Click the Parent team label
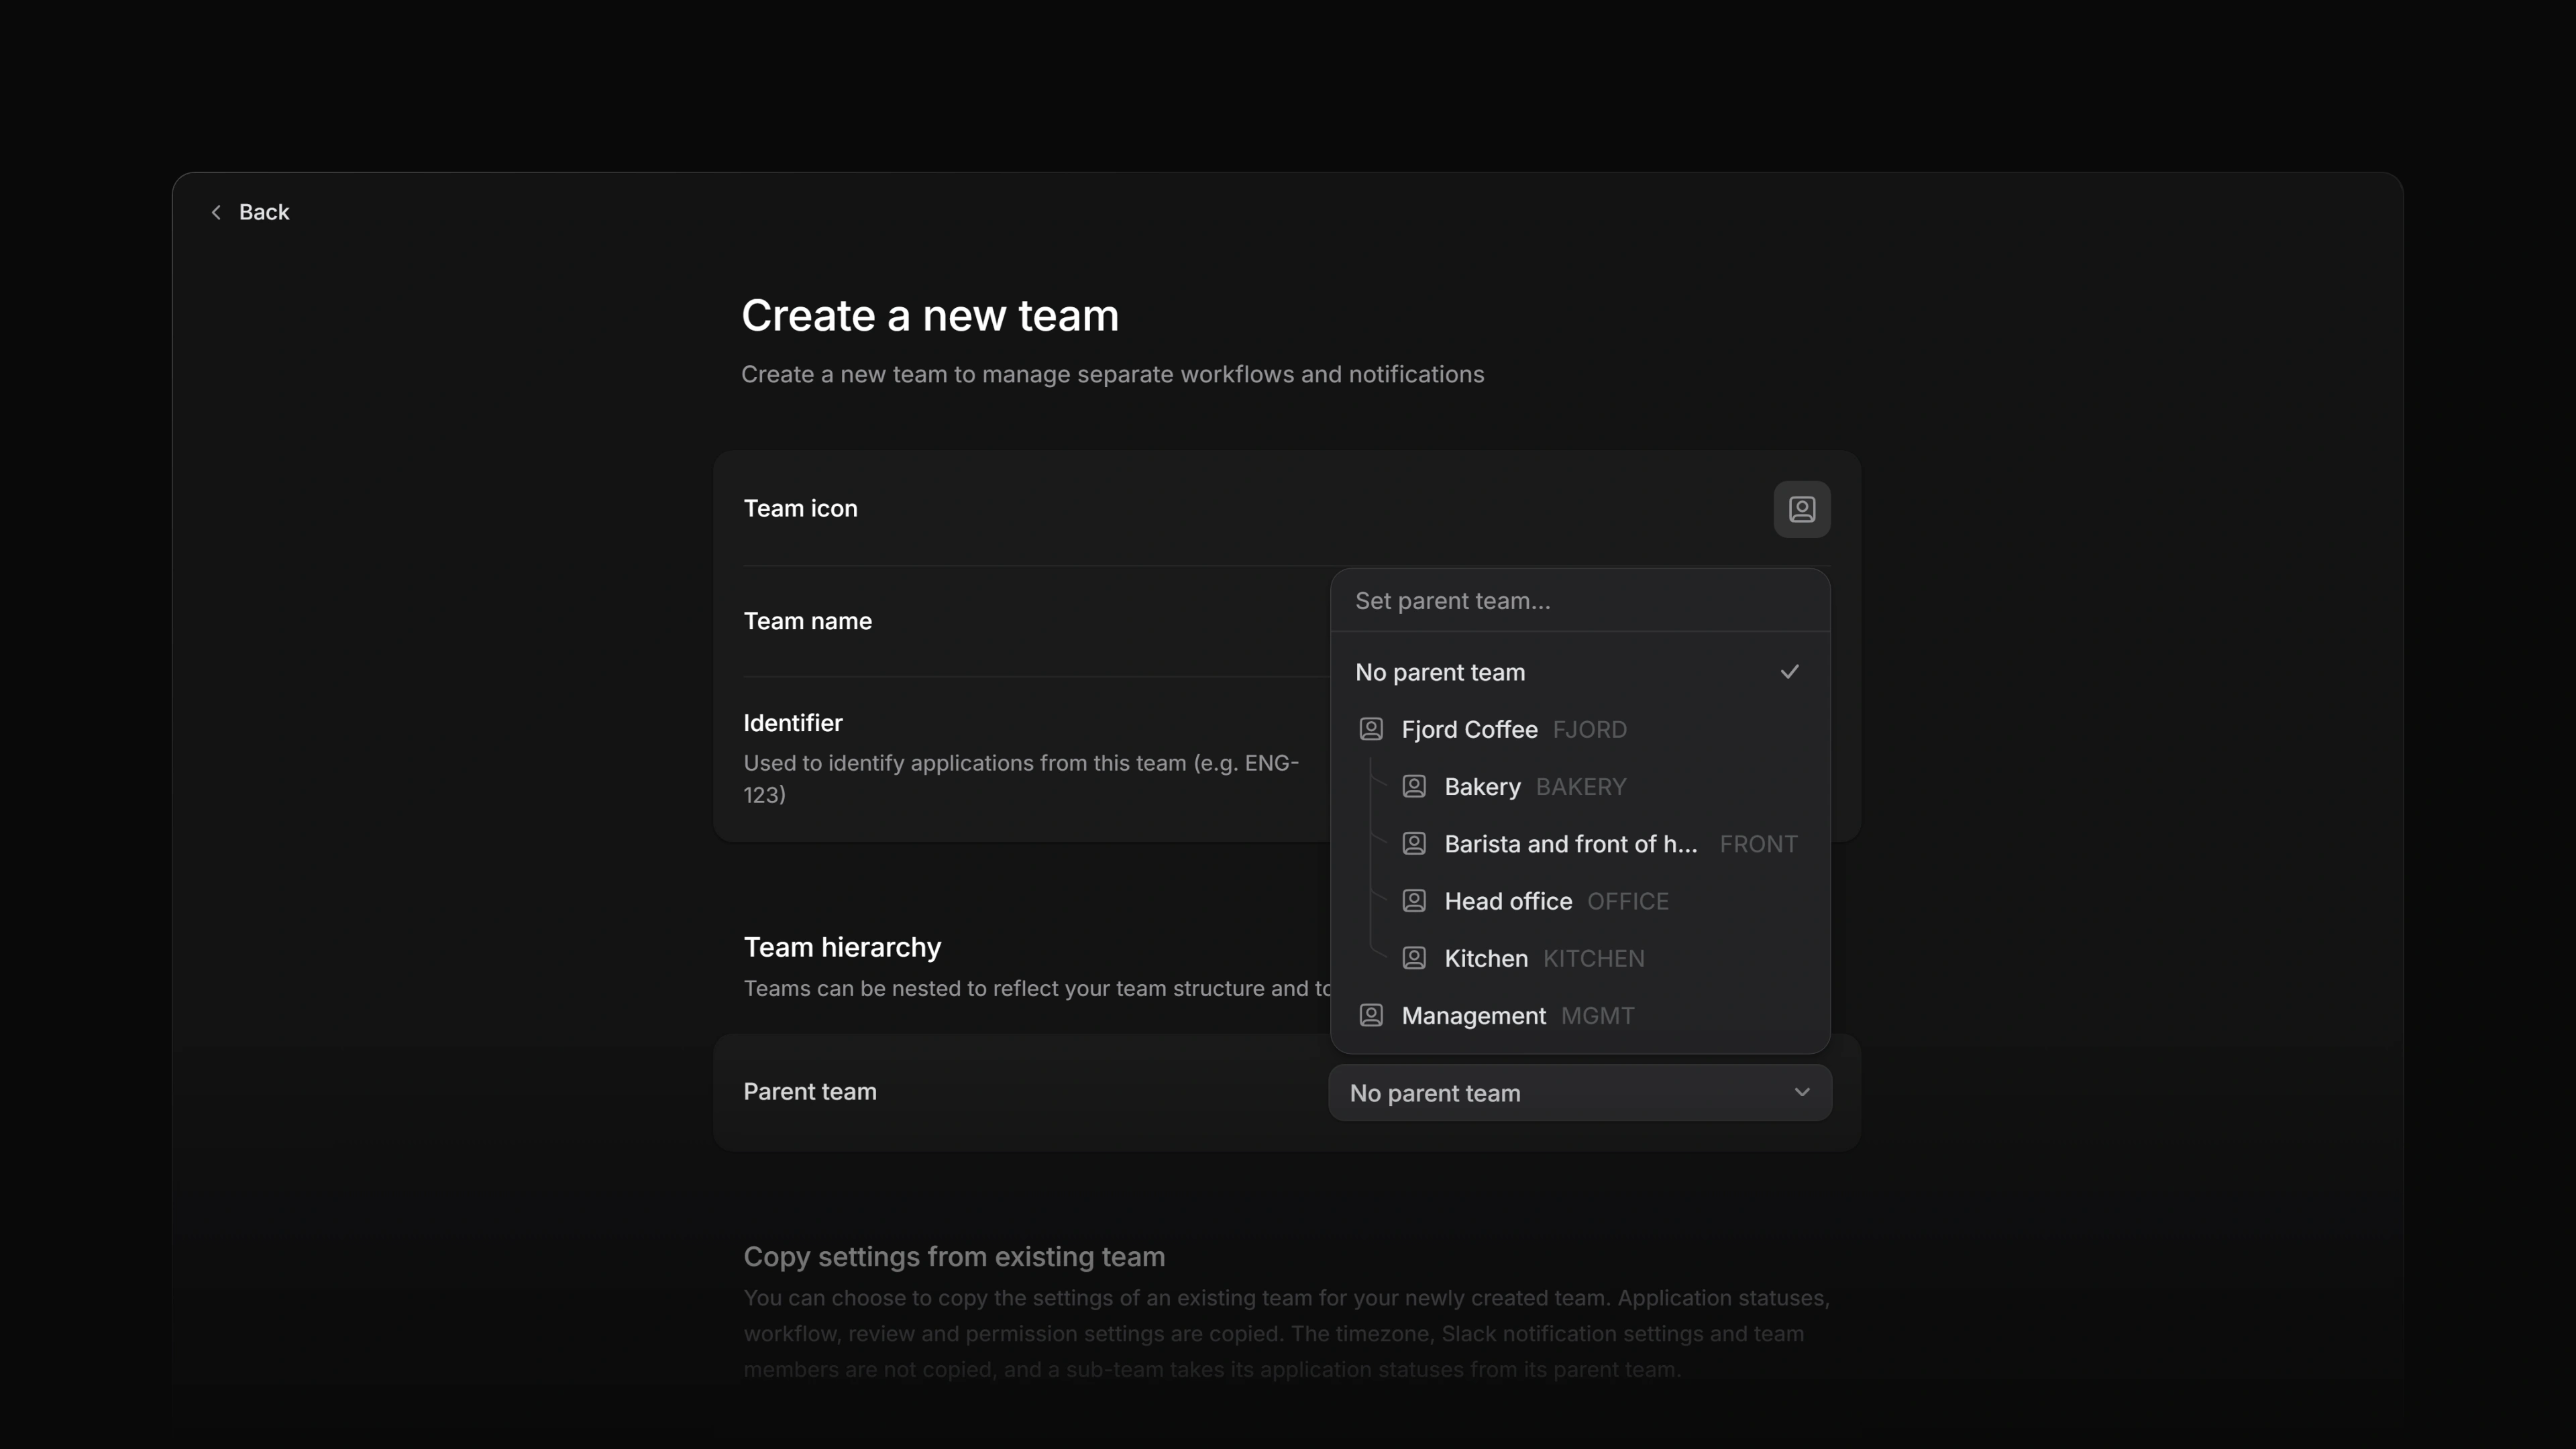Viewport: 2576px width, 1449px height. (809, 1092)
